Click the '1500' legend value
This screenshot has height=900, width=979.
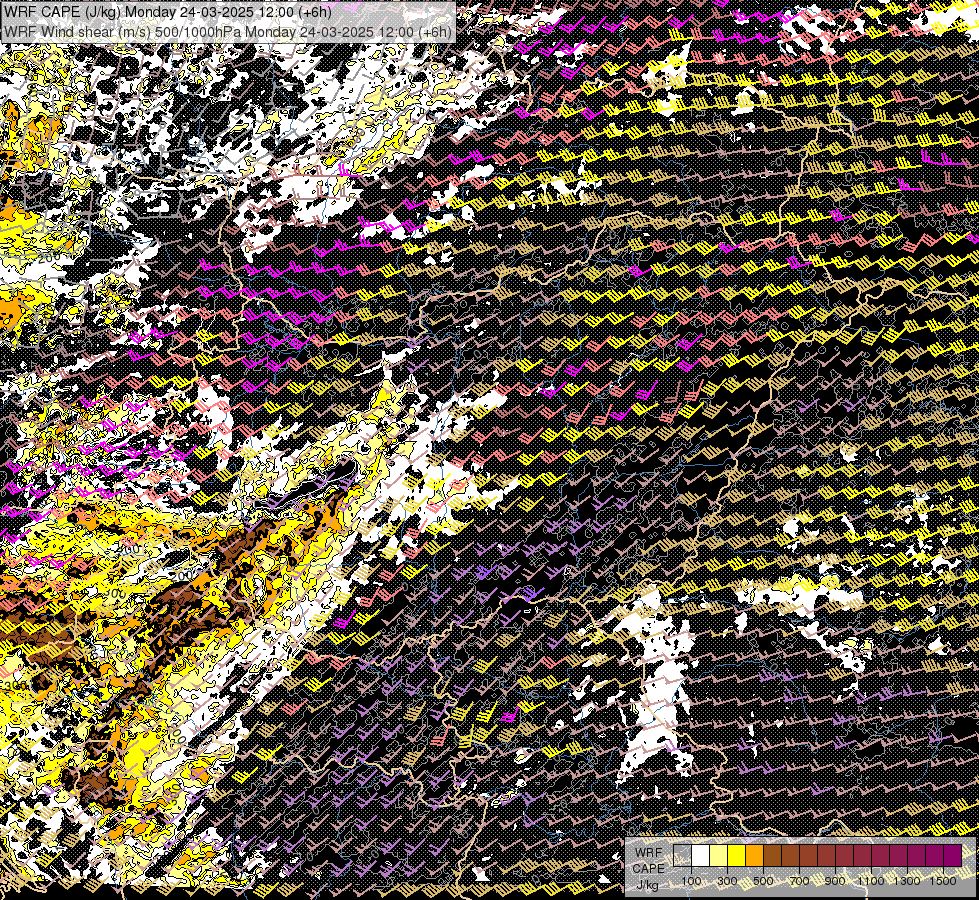pos(943,881)
